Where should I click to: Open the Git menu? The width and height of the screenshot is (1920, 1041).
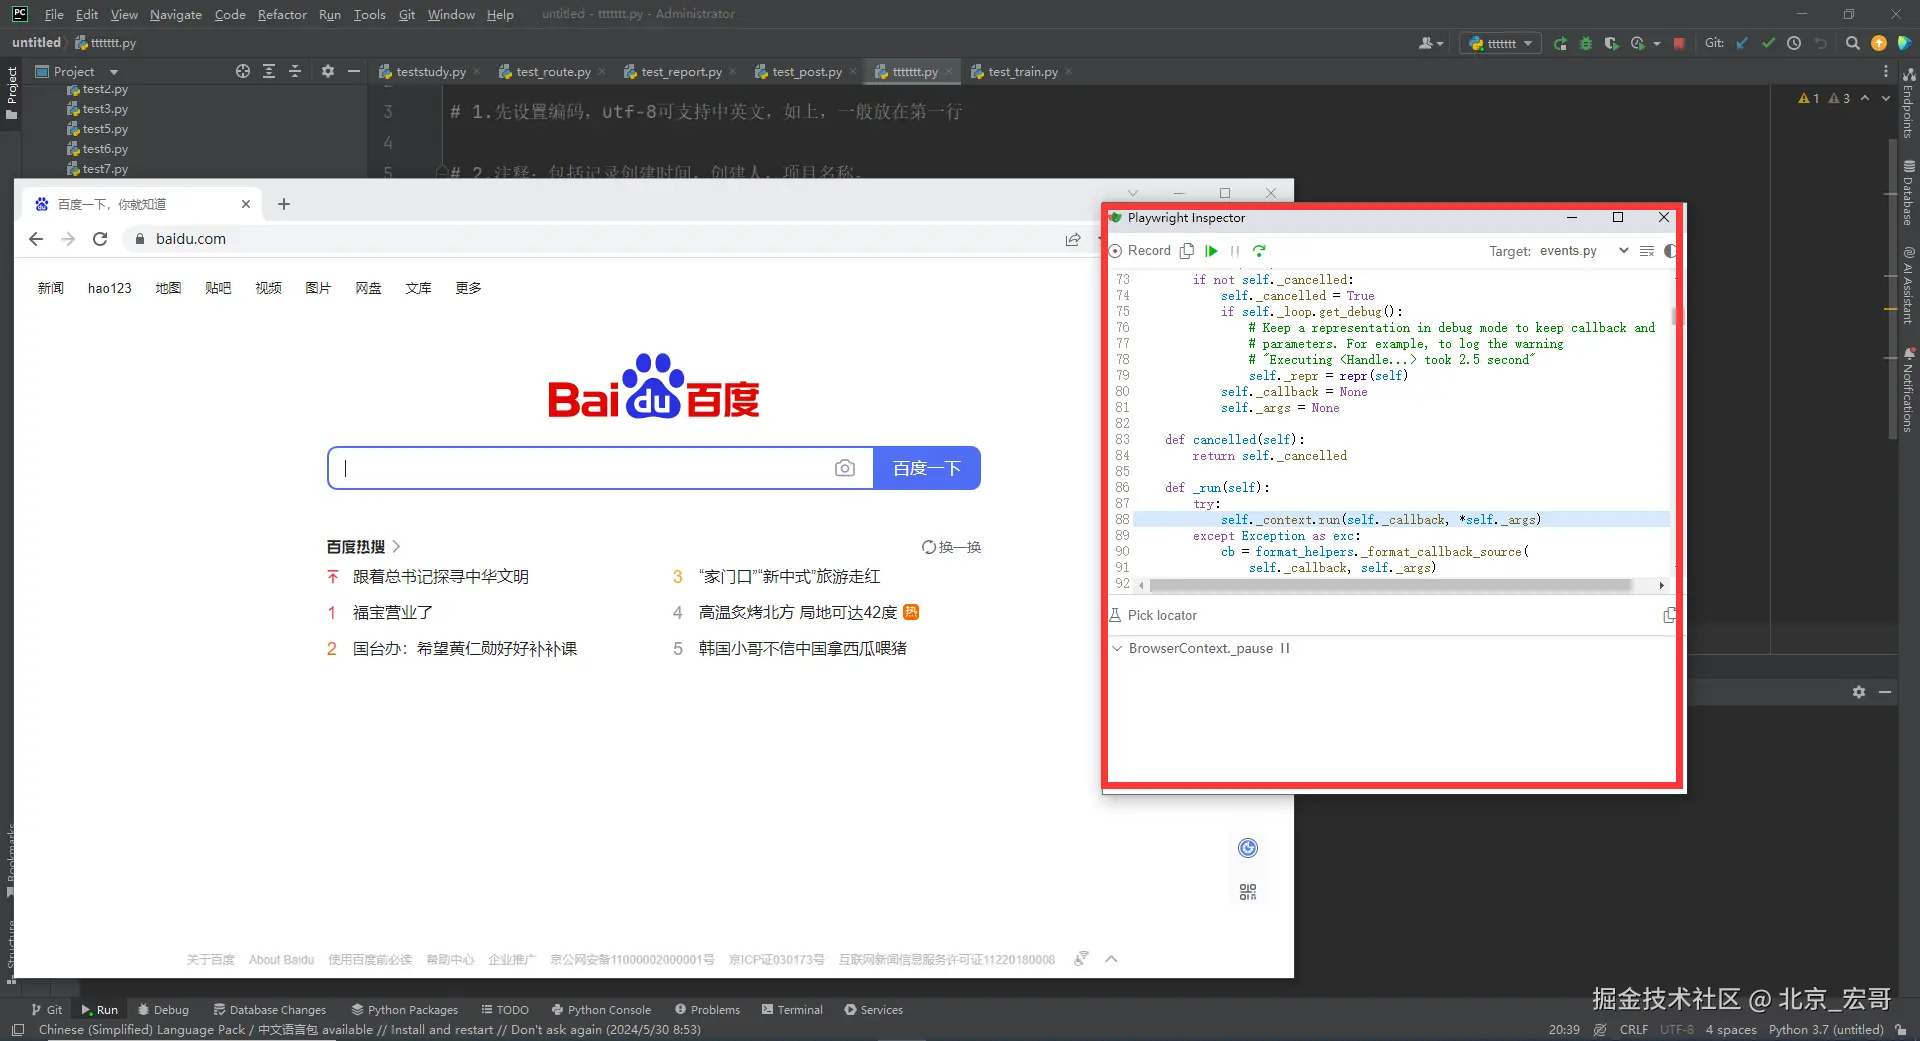(x=407, y=14)
